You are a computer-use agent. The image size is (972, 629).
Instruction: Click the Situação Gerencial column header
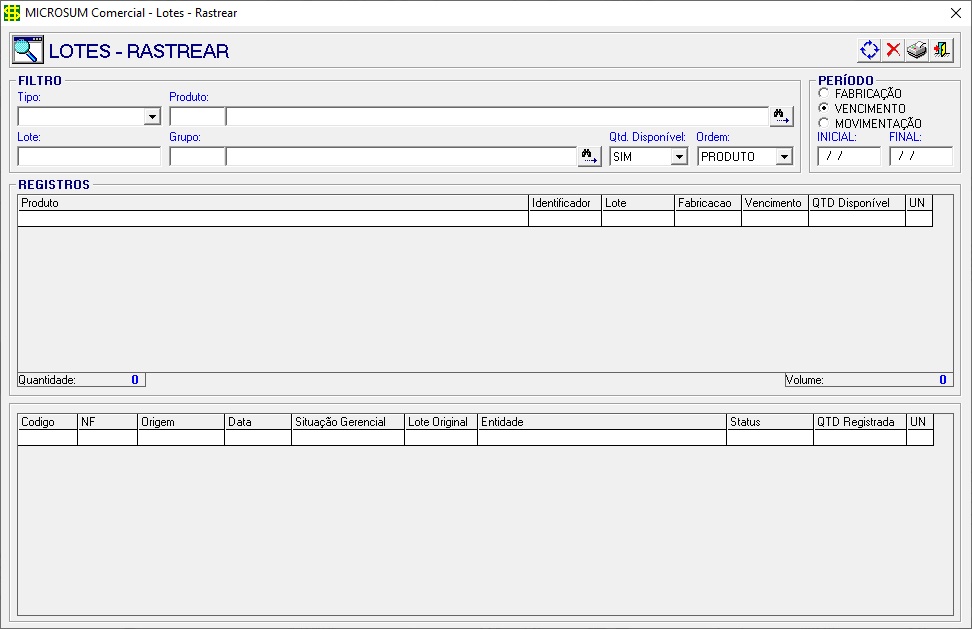pos(348,422)
